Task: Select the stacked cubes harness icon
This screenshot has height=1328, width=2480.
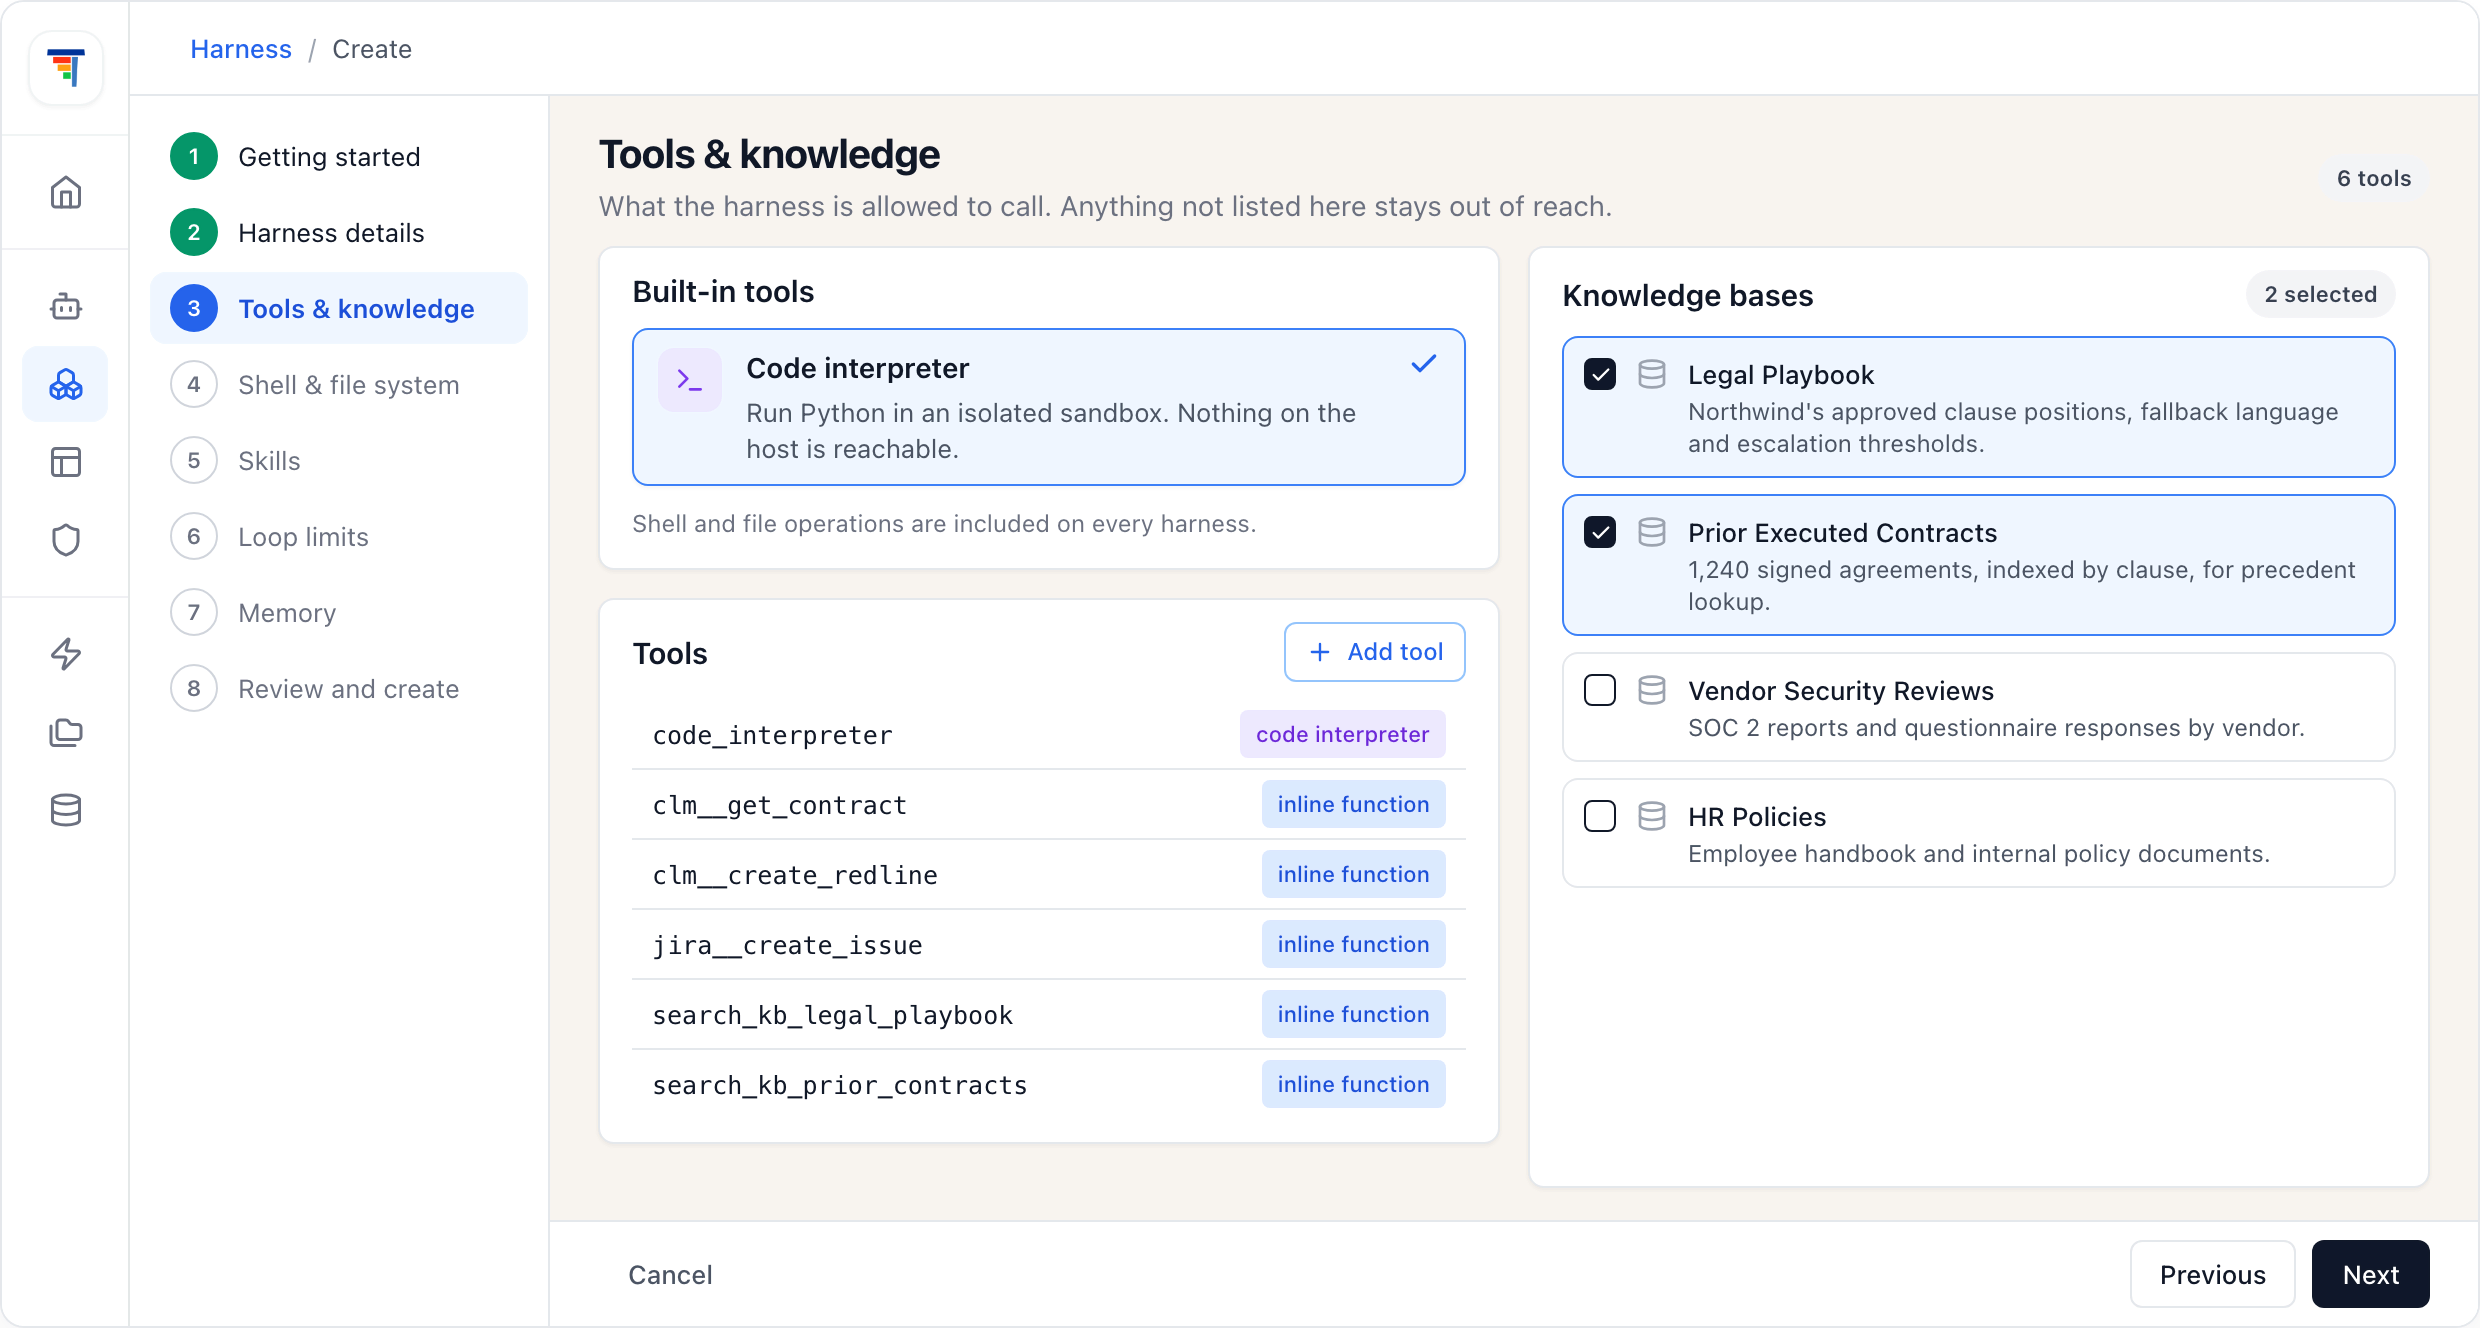Action: coord(66,384)
